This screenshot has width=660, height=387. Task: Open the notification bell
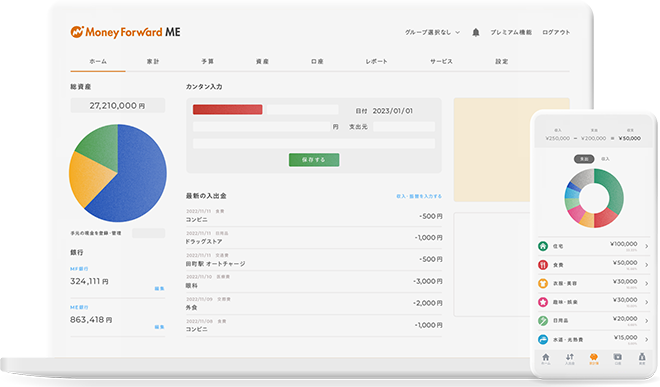[x=476, y=32]
